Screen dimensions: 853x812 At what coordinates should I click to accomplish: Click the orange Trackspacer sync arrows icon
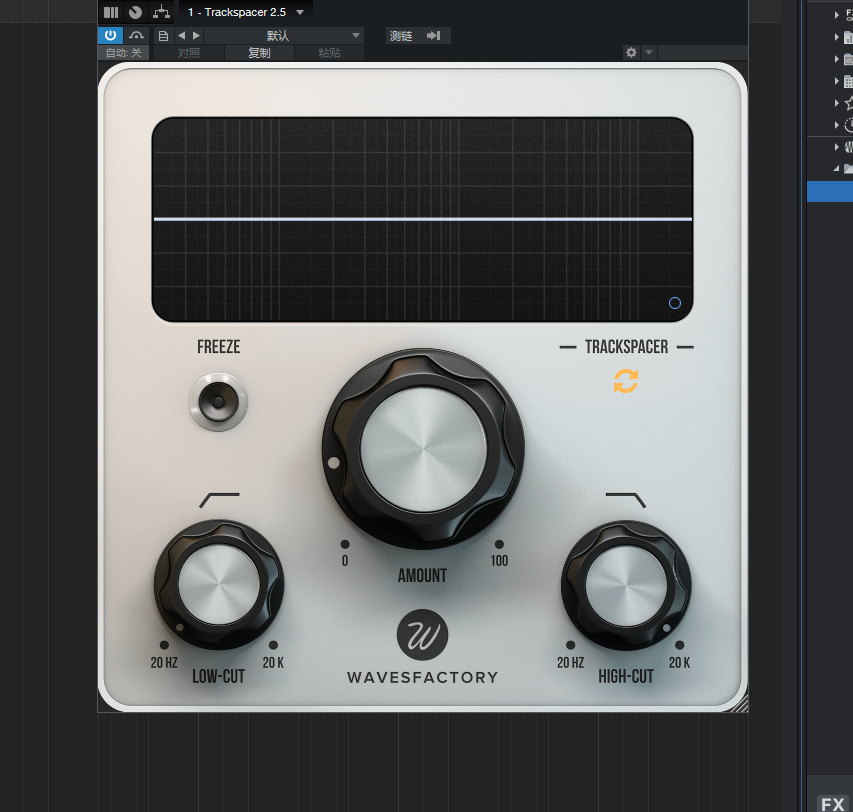point(626,381)
